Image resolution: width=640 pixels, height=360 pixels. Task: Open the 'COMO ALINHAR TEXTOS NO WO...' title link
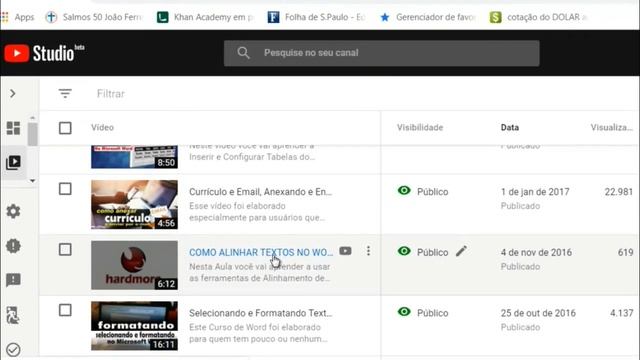(261, 253)
